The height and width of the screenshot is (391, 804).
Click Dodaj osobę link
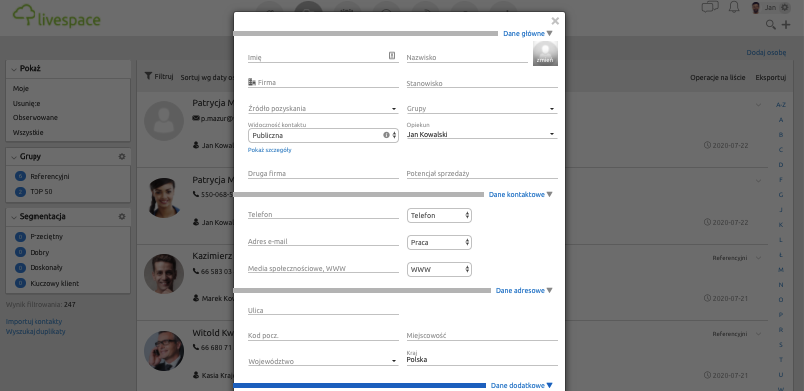(766, 52)
